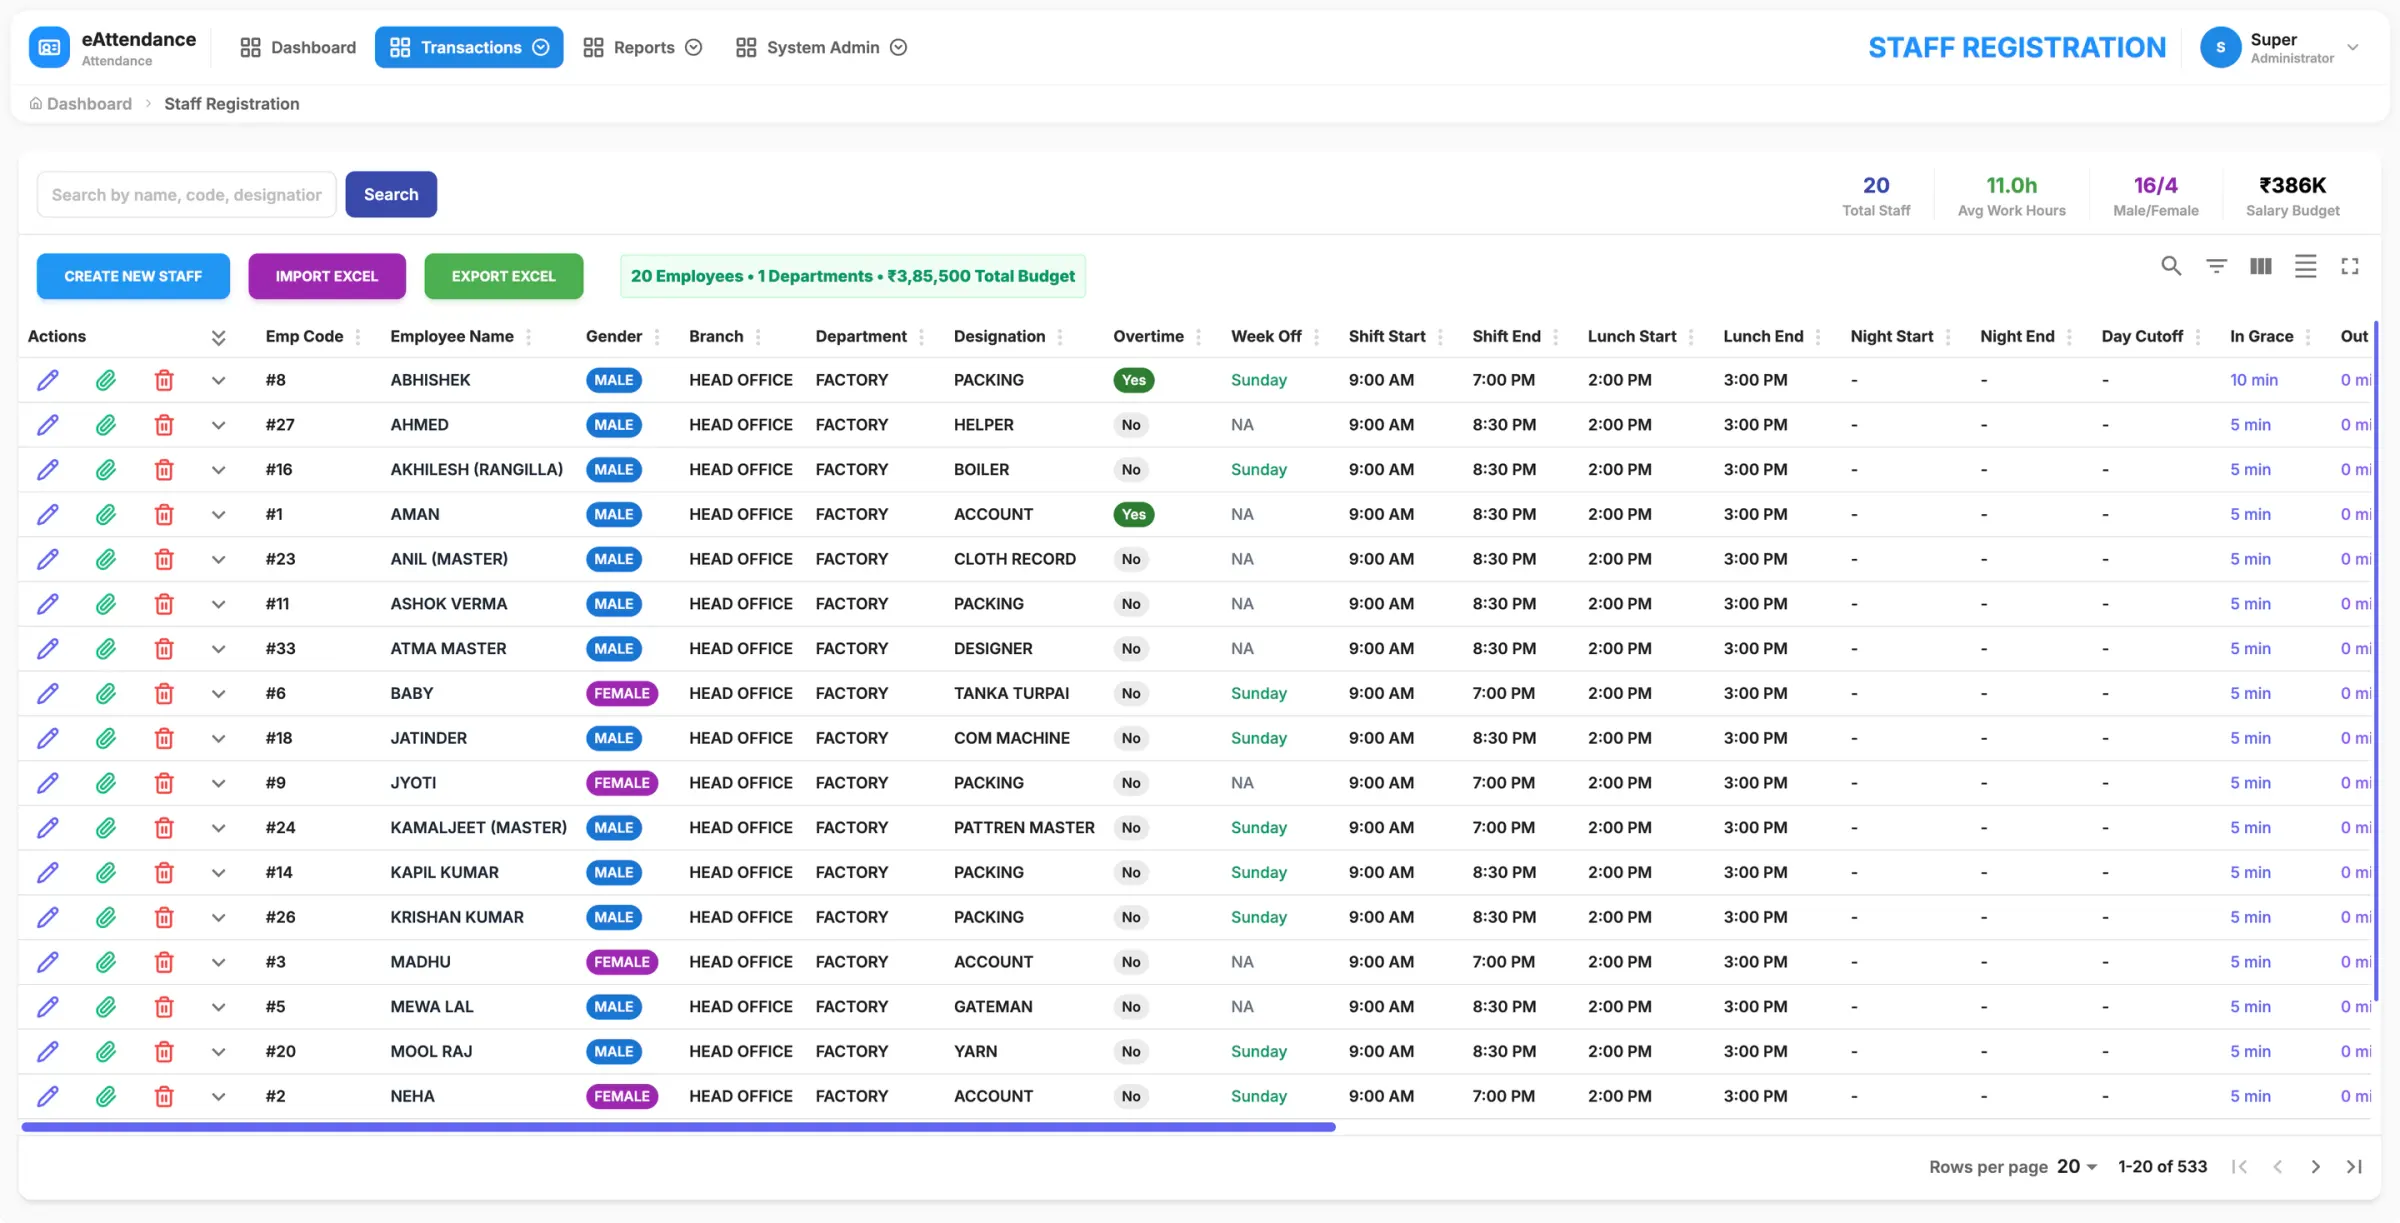Open the Designation column options menu
The height and width of the screenshot is (1223, 2400).
pos(1060,337)
